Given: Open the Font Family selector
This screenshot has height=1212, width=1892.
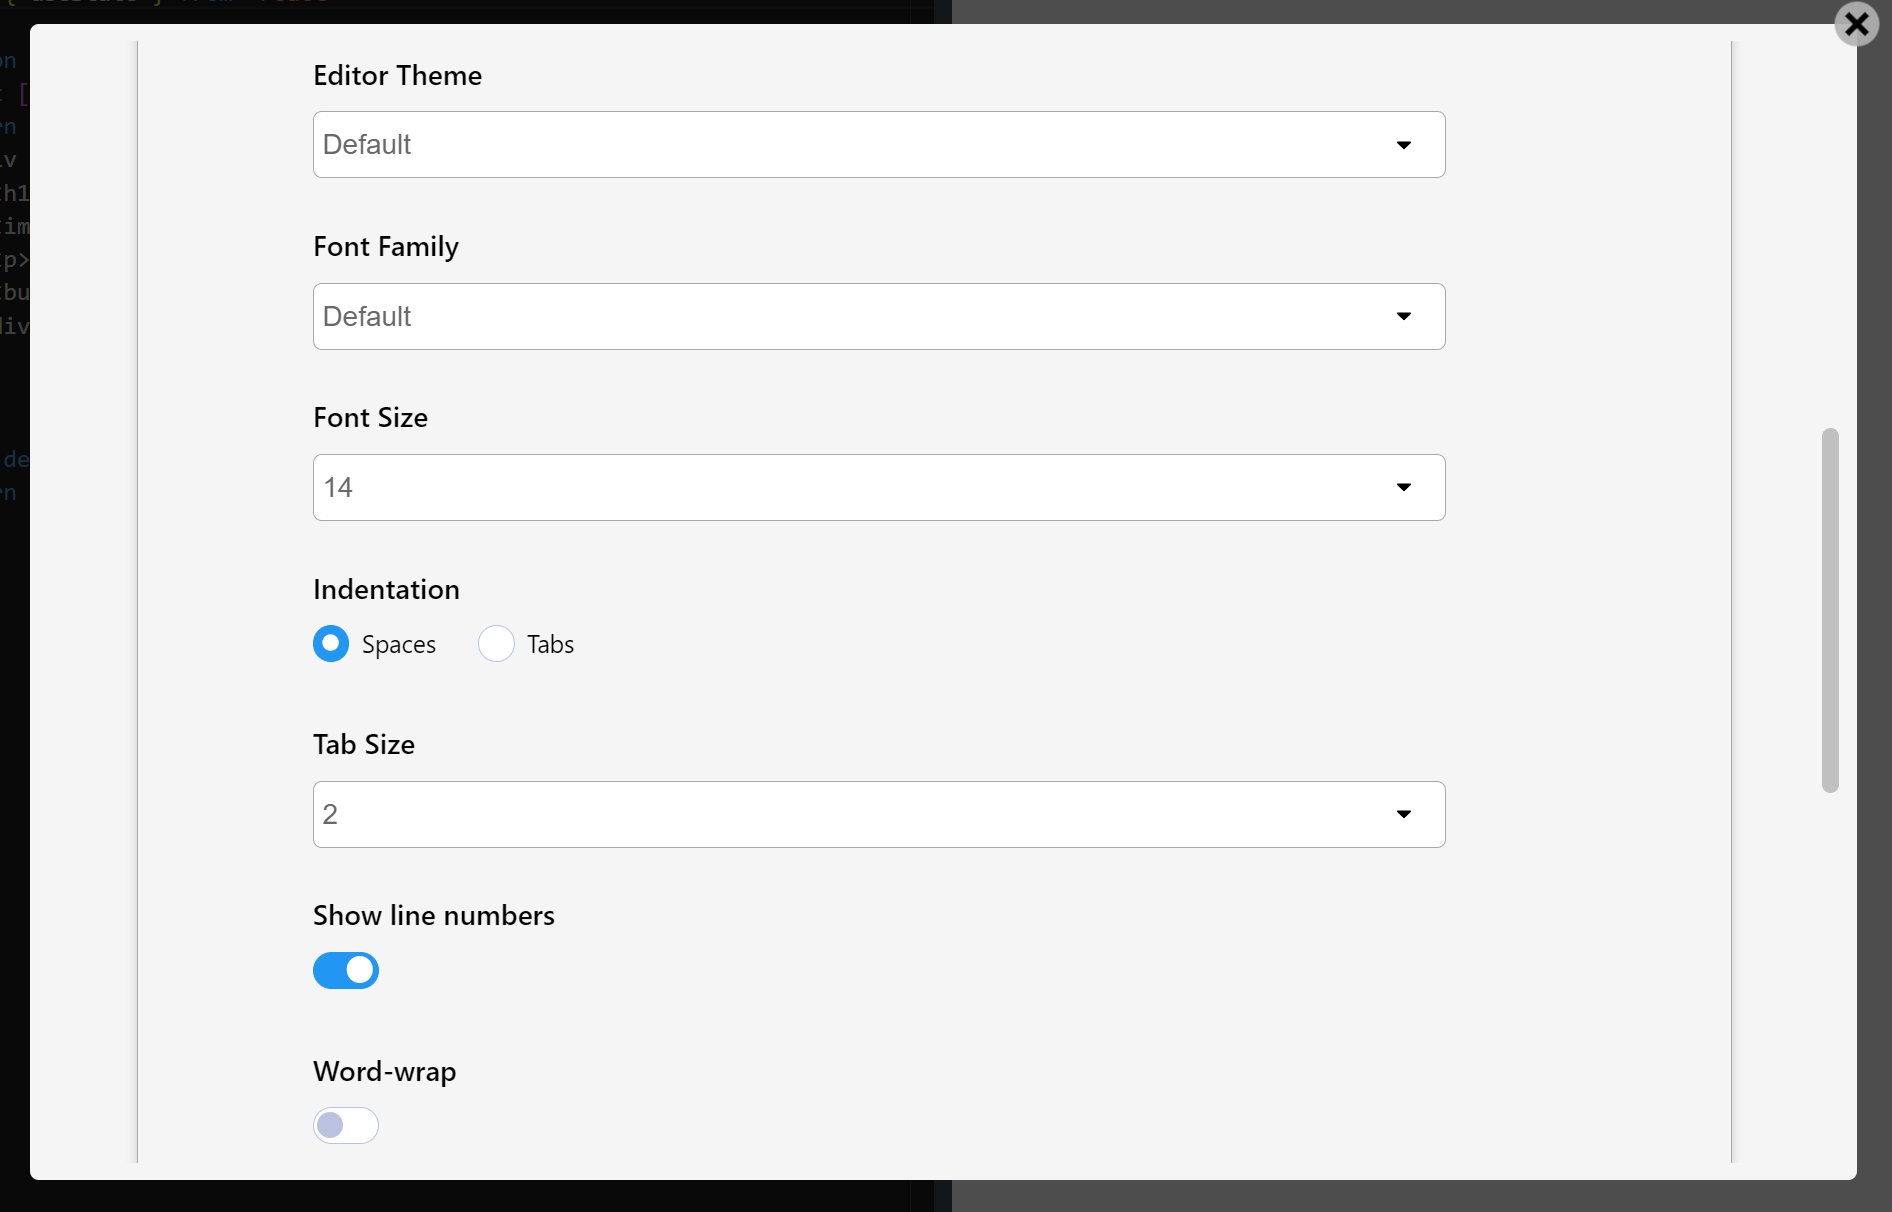Looking at the screenshot, I should point(878,316).
